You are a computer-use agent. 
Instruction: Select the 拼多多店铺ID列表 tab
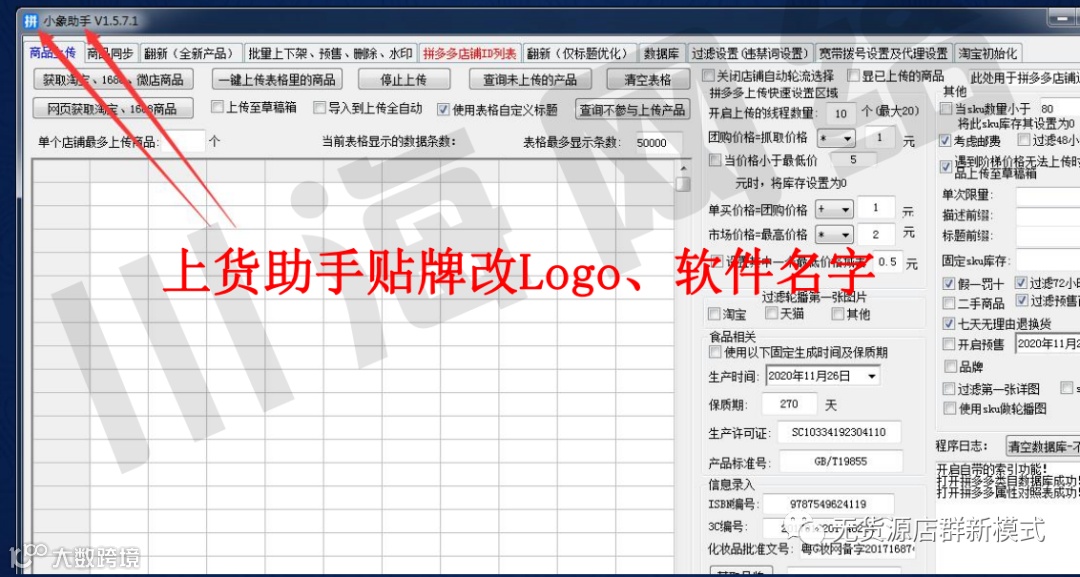(x=470, y=54)
